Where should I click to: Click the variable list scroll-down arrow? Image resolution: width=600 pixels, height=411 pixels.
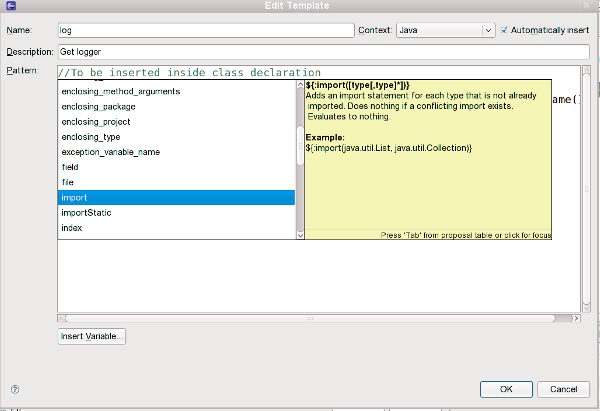tap(299, 233)
